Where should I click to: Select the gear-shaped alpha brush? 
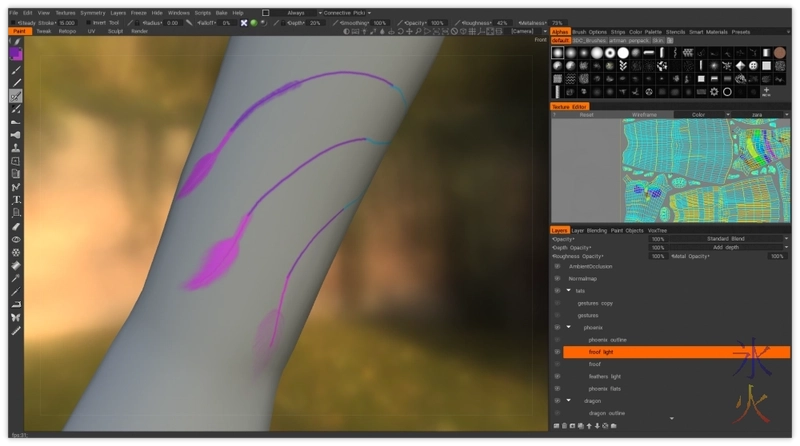(x=713, y=92)
